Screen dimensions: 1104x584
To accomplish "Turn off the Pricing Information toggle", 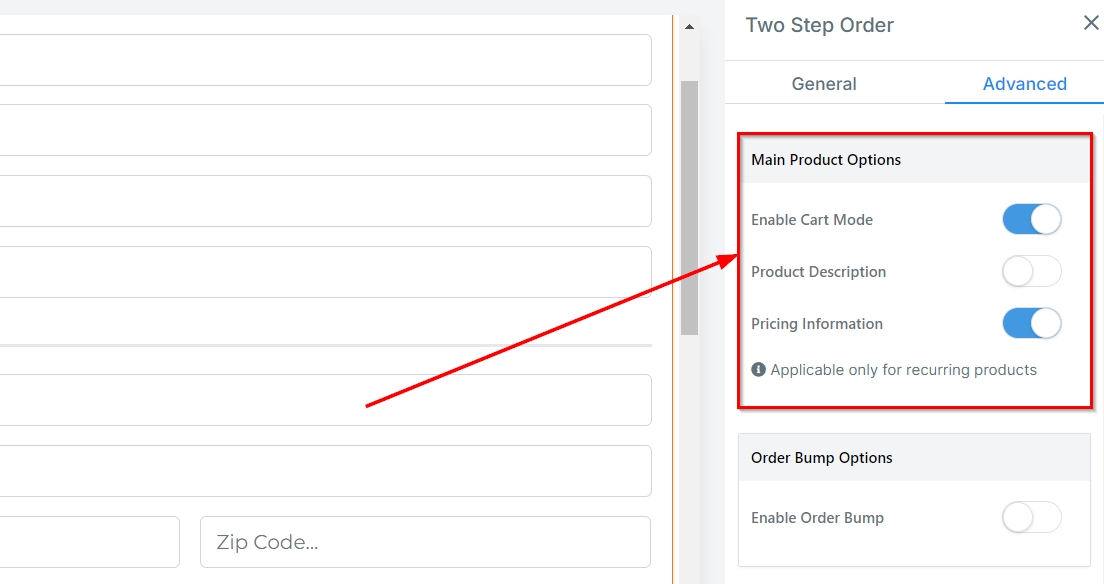I will pos(1031,324).
